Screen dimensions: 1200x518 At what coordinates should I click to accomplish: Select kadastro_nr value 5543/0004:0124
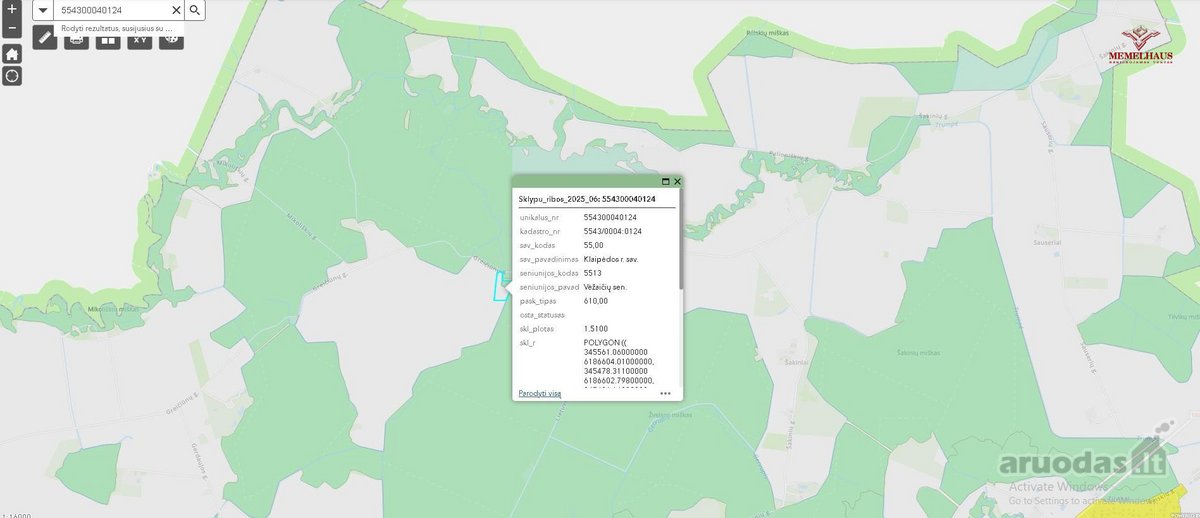612,231
